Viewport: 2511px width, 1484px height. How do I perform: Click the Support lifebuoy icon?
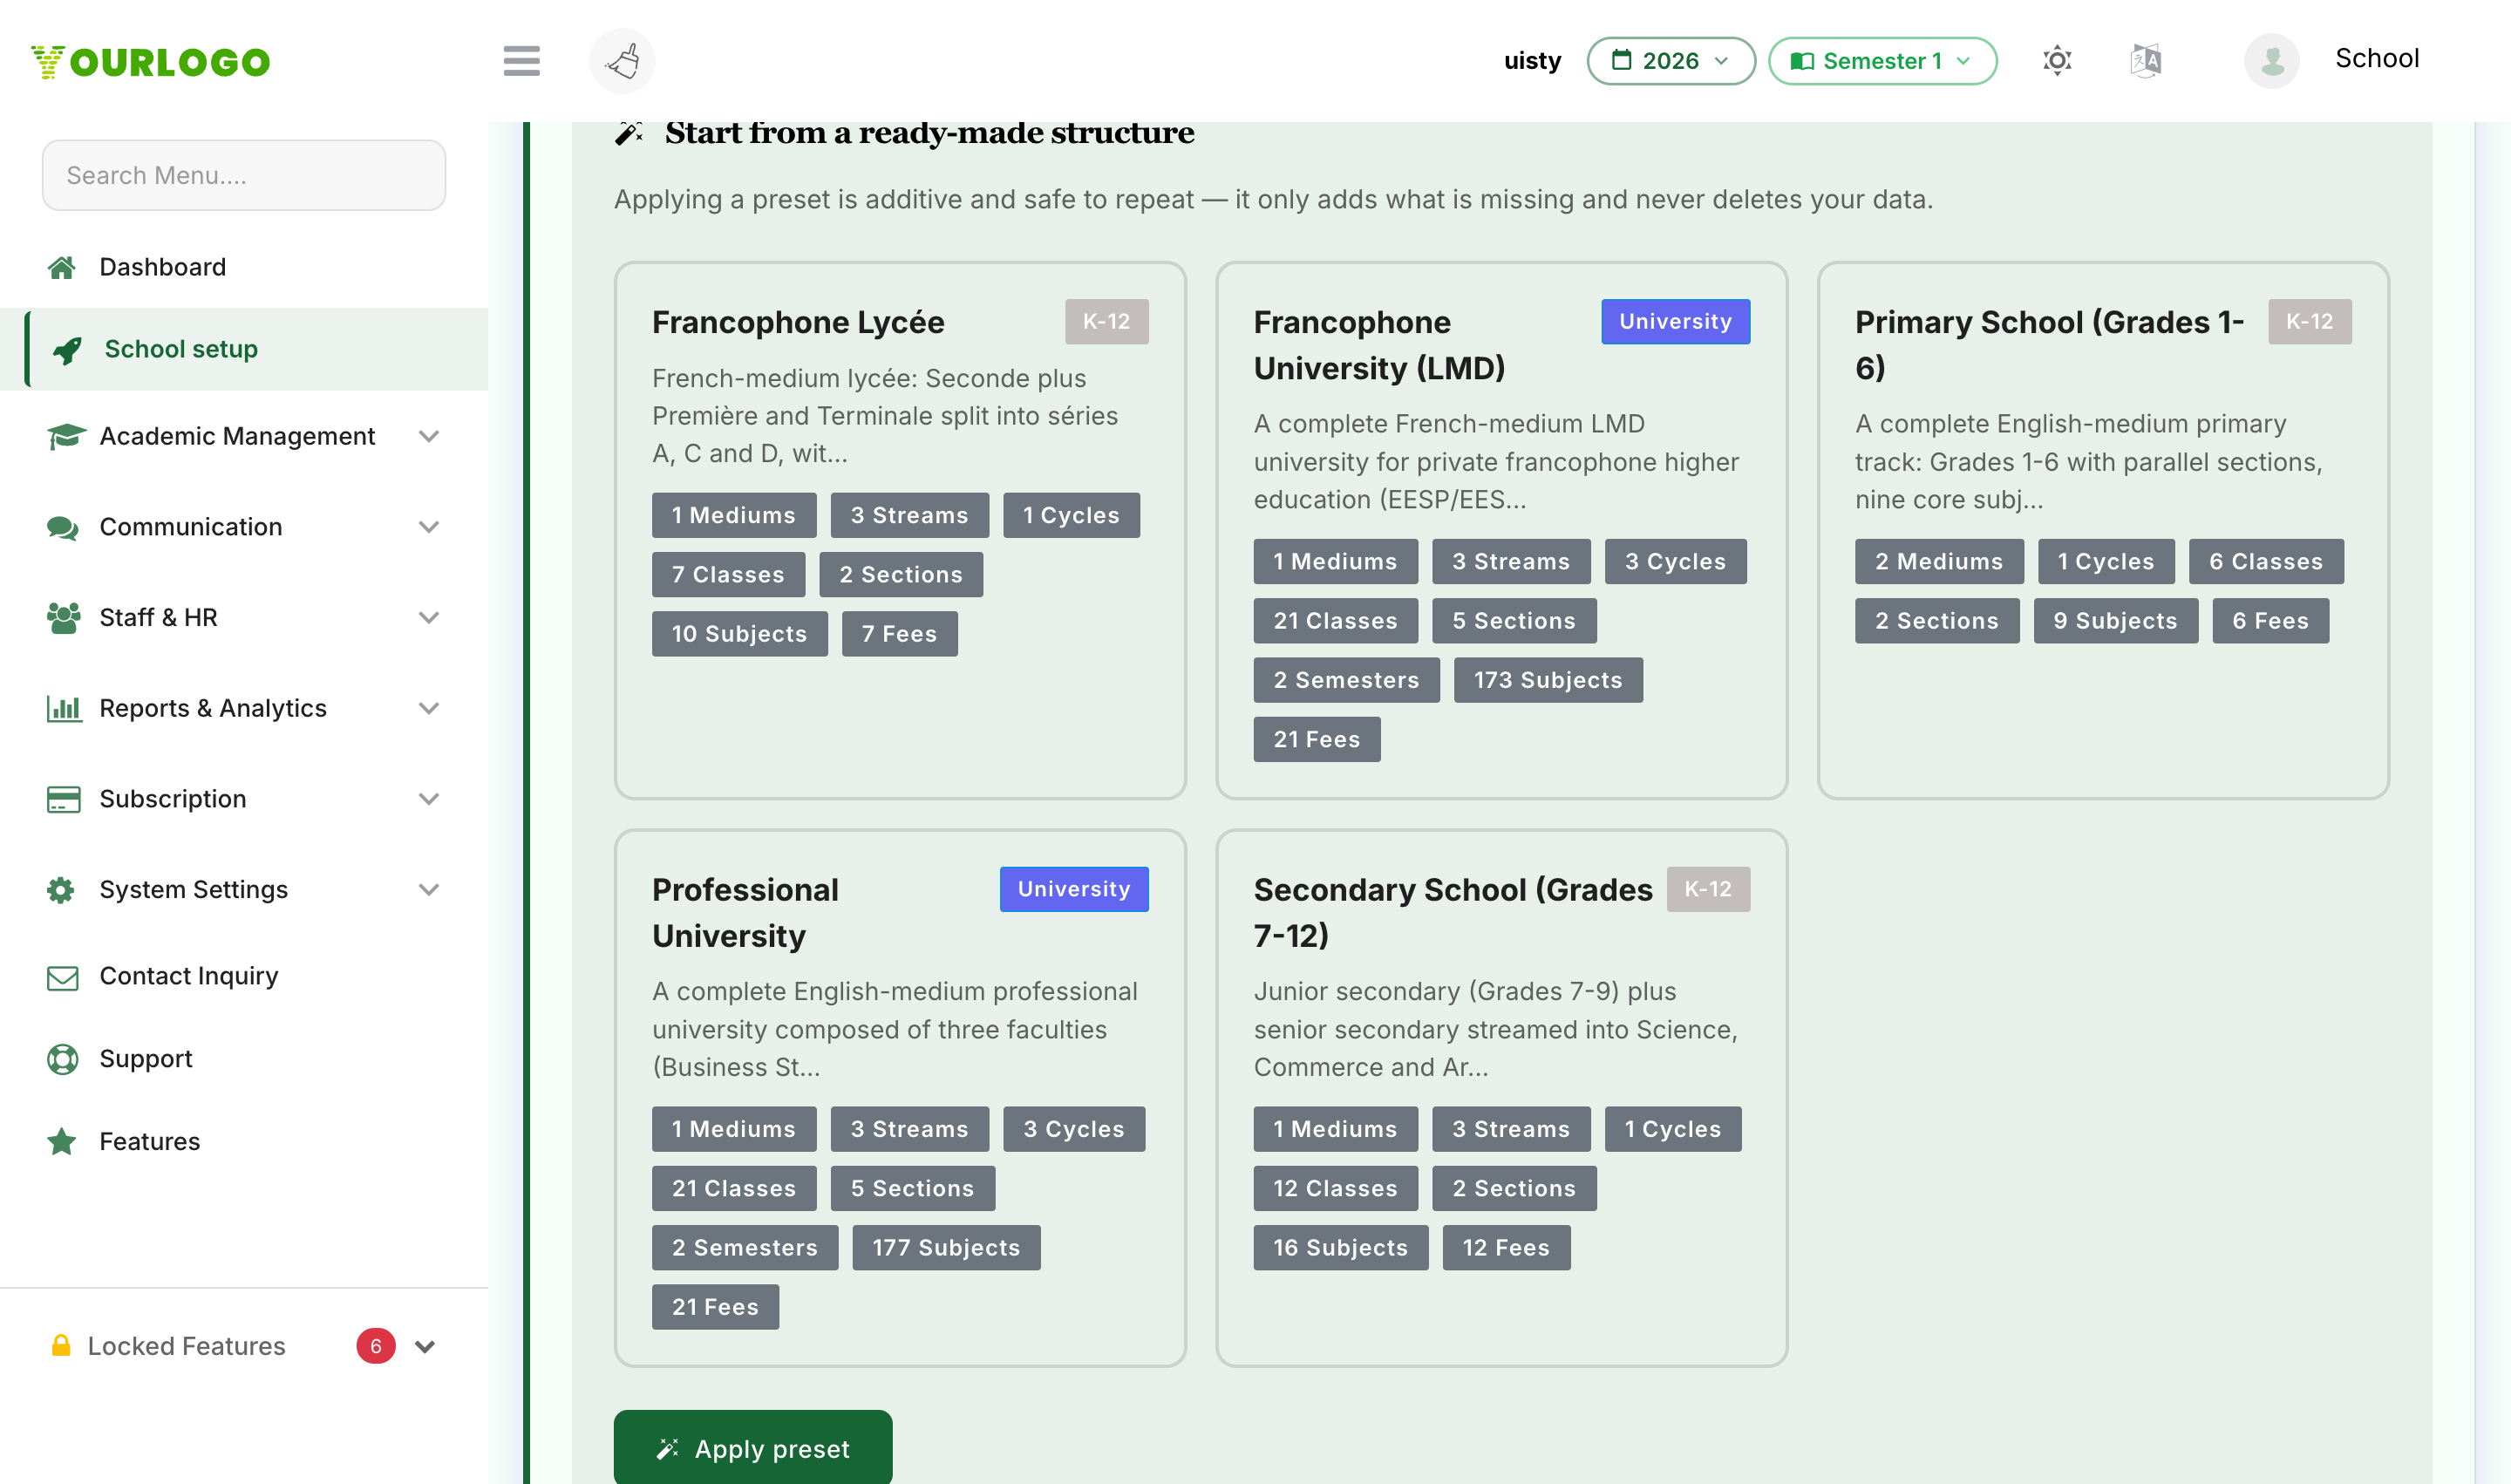click(62, 1059)
